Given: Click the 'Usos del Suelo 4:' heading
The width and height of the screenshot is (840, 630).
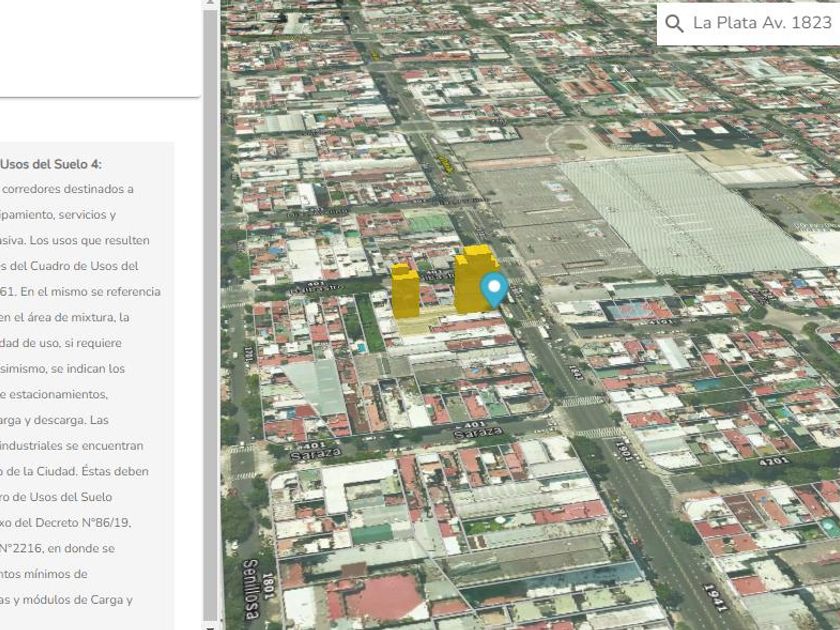Looking at the screenshot, I should click(51, 164).
